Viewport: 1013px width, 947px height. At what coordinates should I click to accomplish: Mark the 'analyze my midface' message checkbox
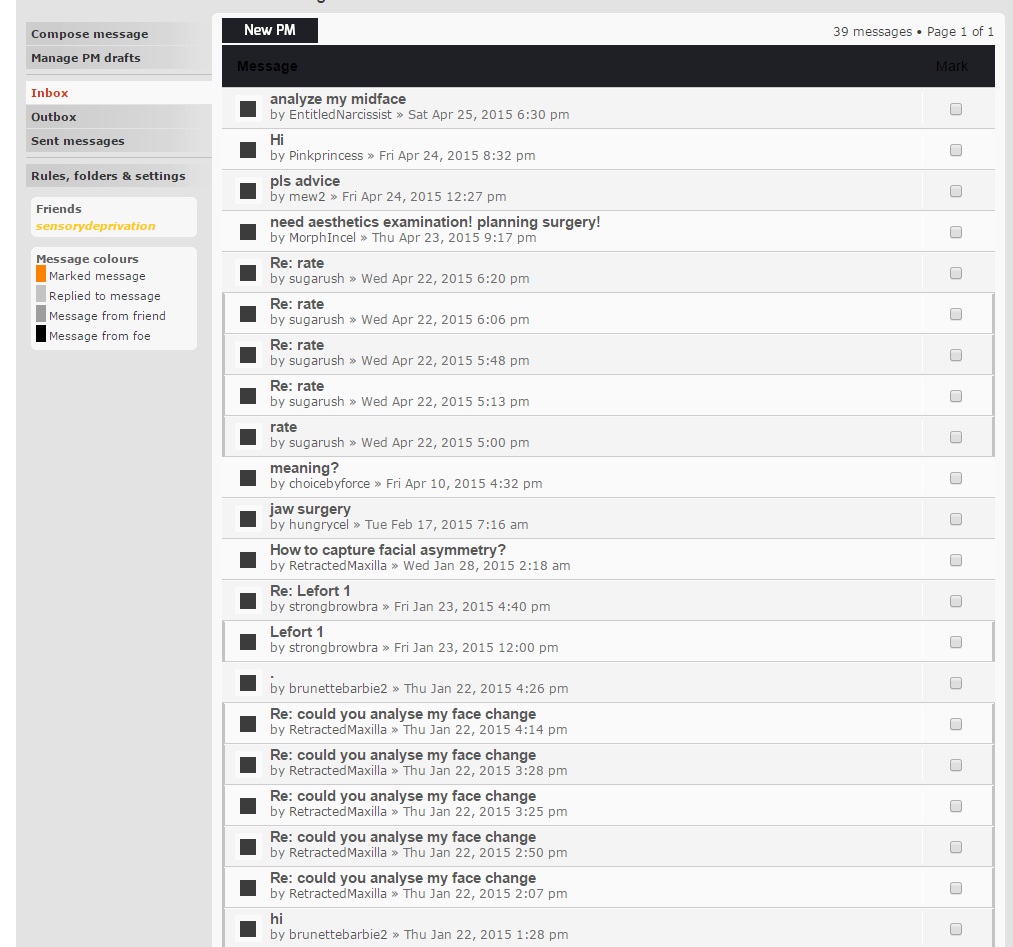(x=956, y=109)
